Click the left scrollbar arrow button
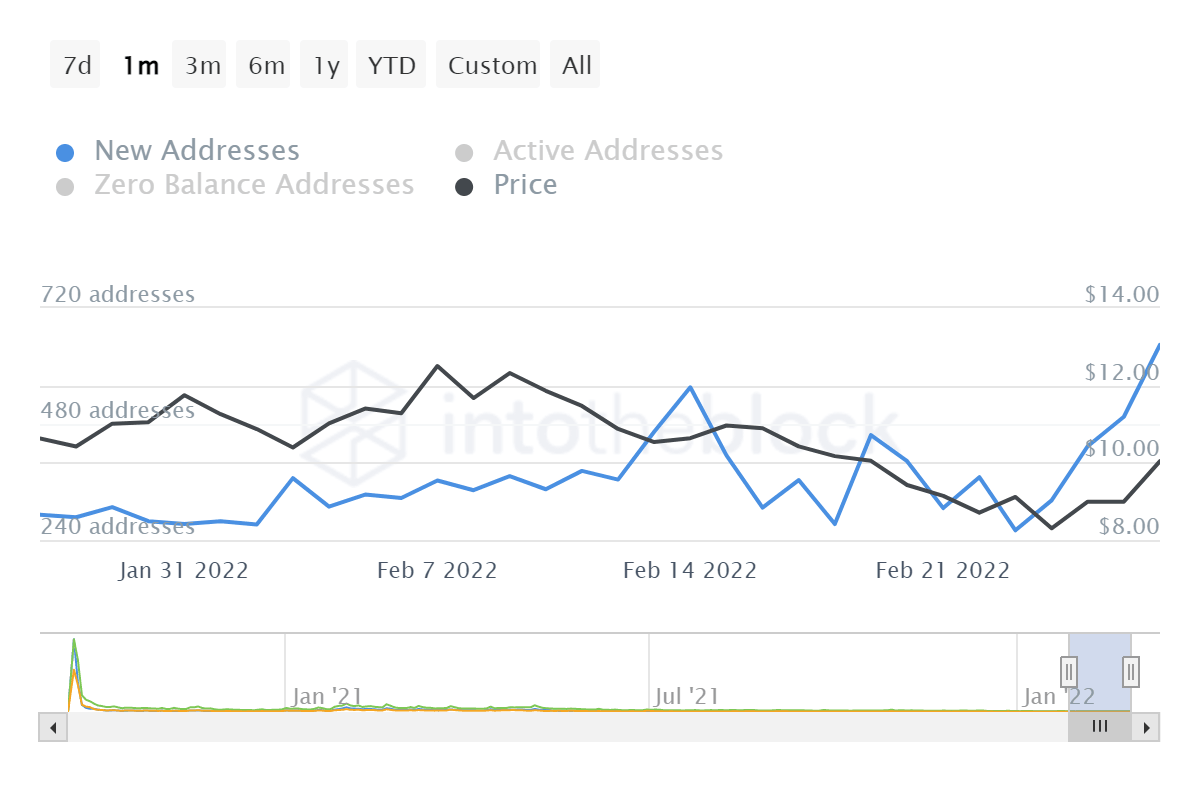Viewport: 1200px width, 800px height. [x=53, y=727]
